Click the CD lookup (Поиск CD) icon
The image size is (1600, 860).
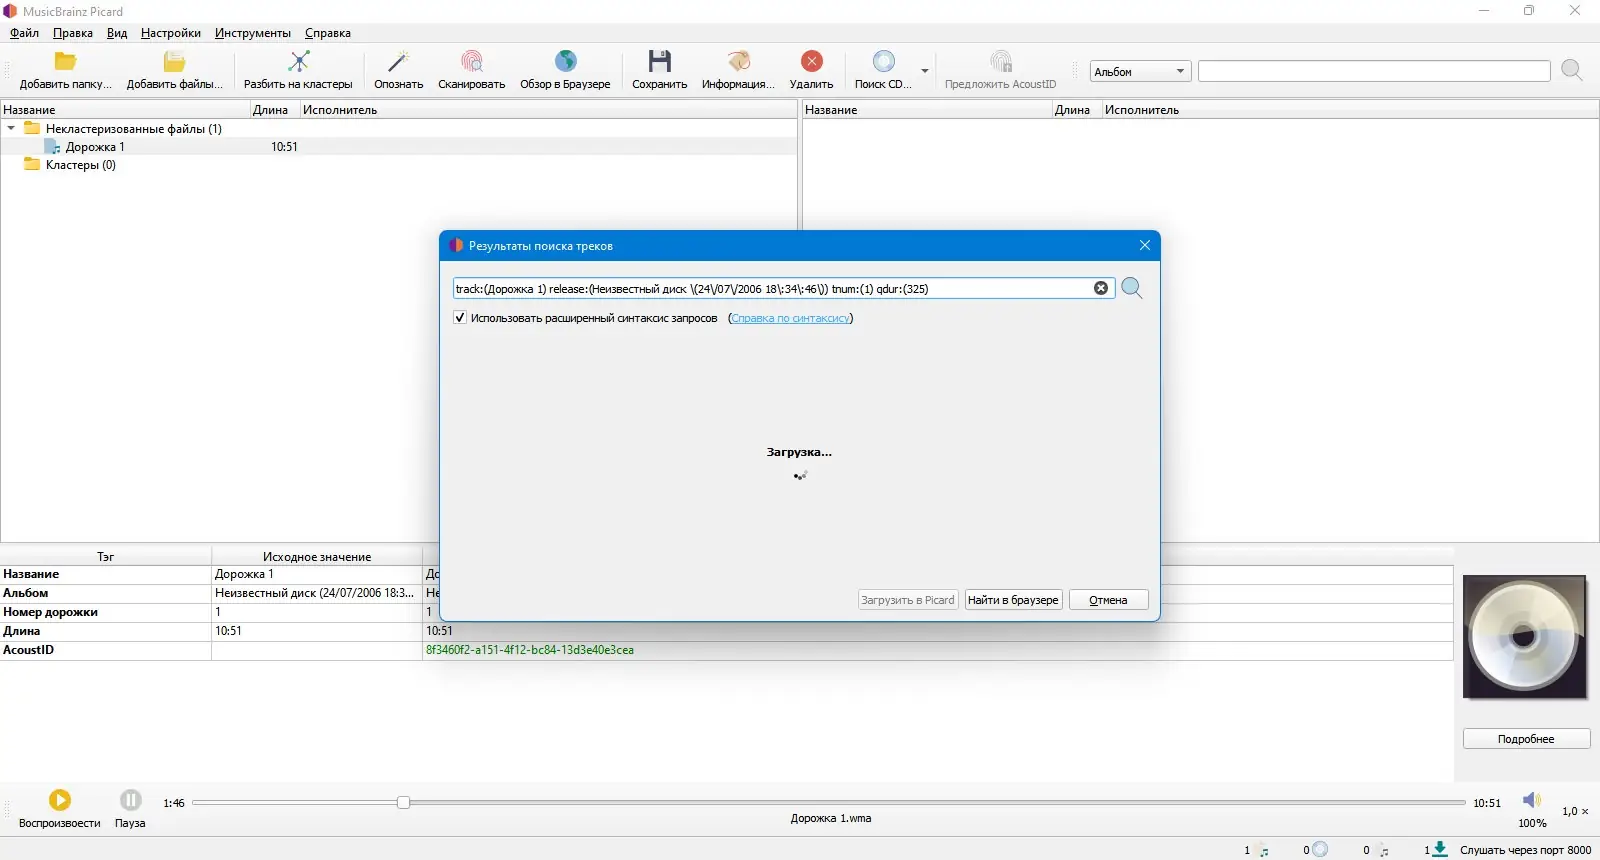883,62
